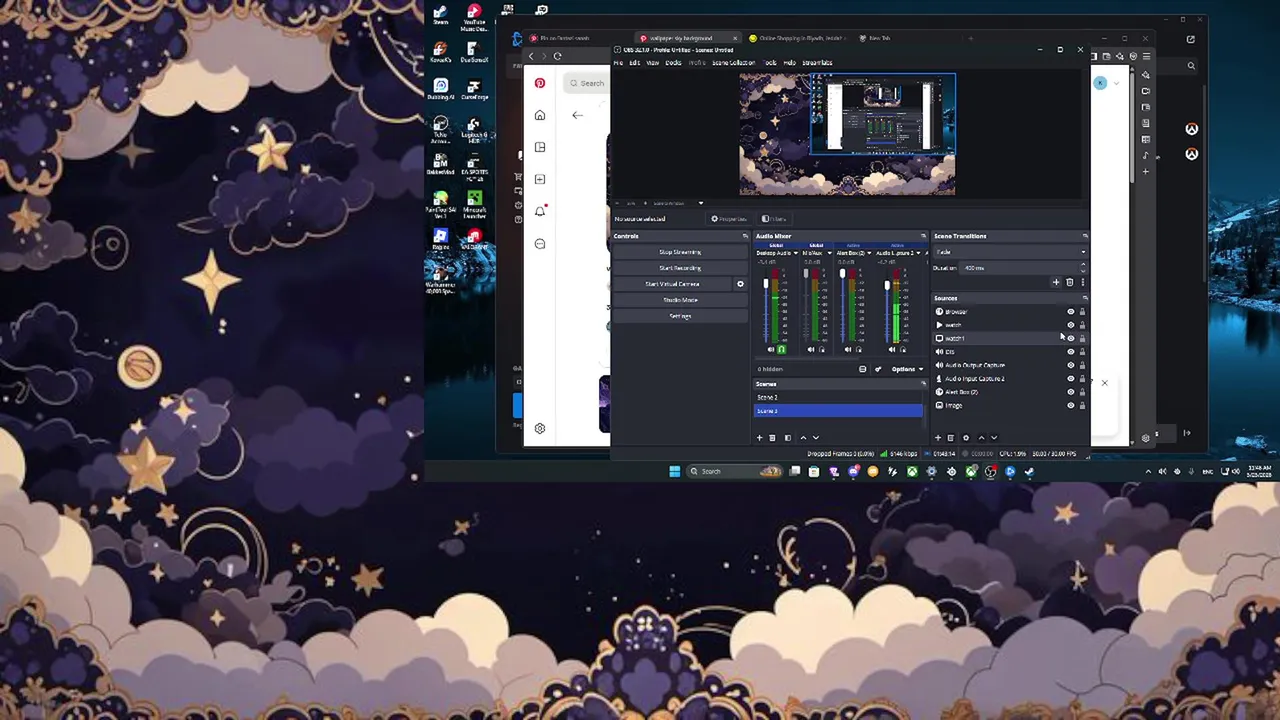Click Start Virtual Camera button
1280x720 pixels.
coord(672,284)
